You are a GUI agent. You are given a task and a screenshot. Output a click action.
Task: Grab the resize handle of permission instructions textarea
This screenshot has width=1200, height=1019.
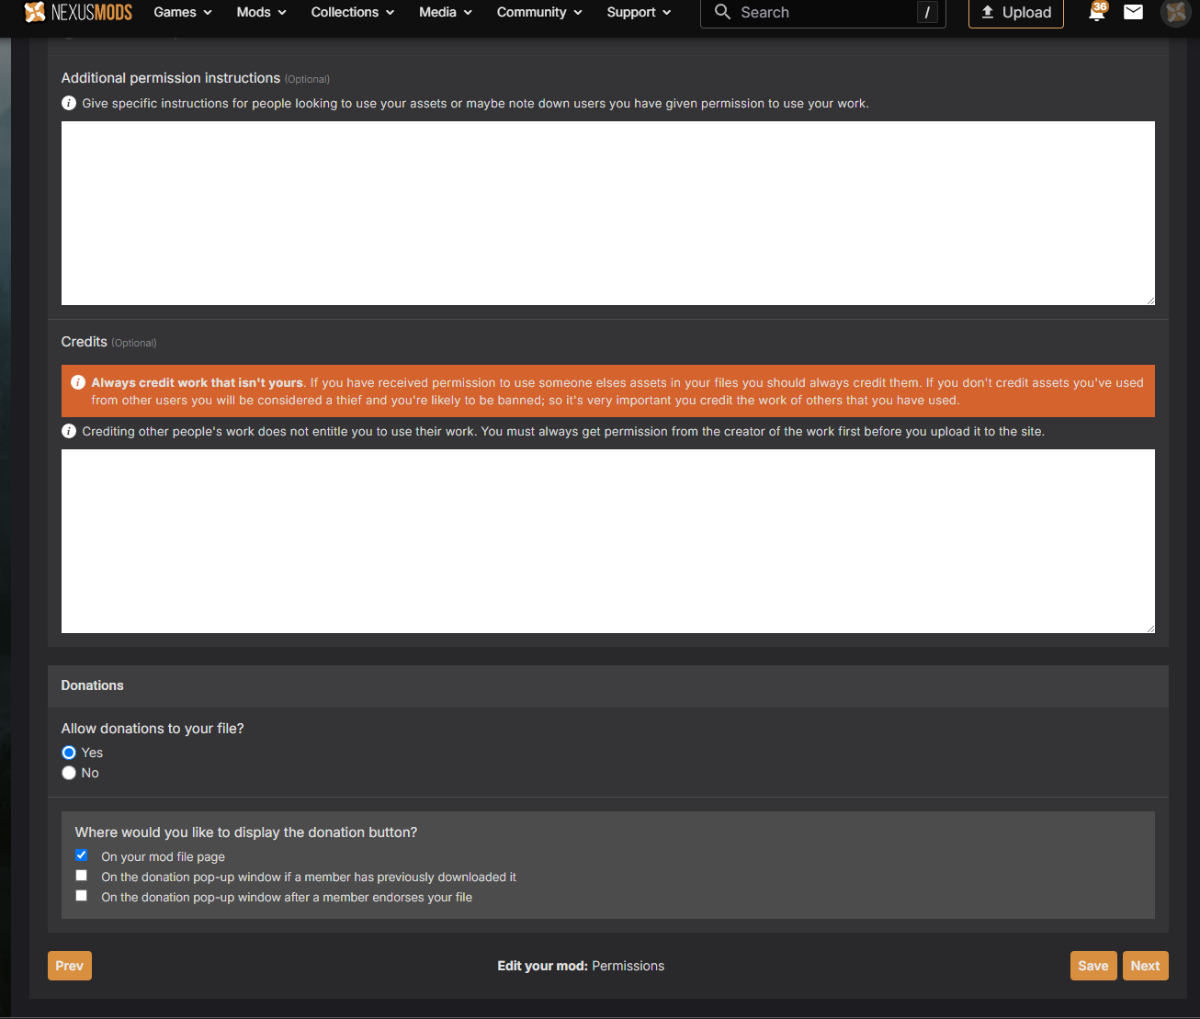pos(1150,300)
